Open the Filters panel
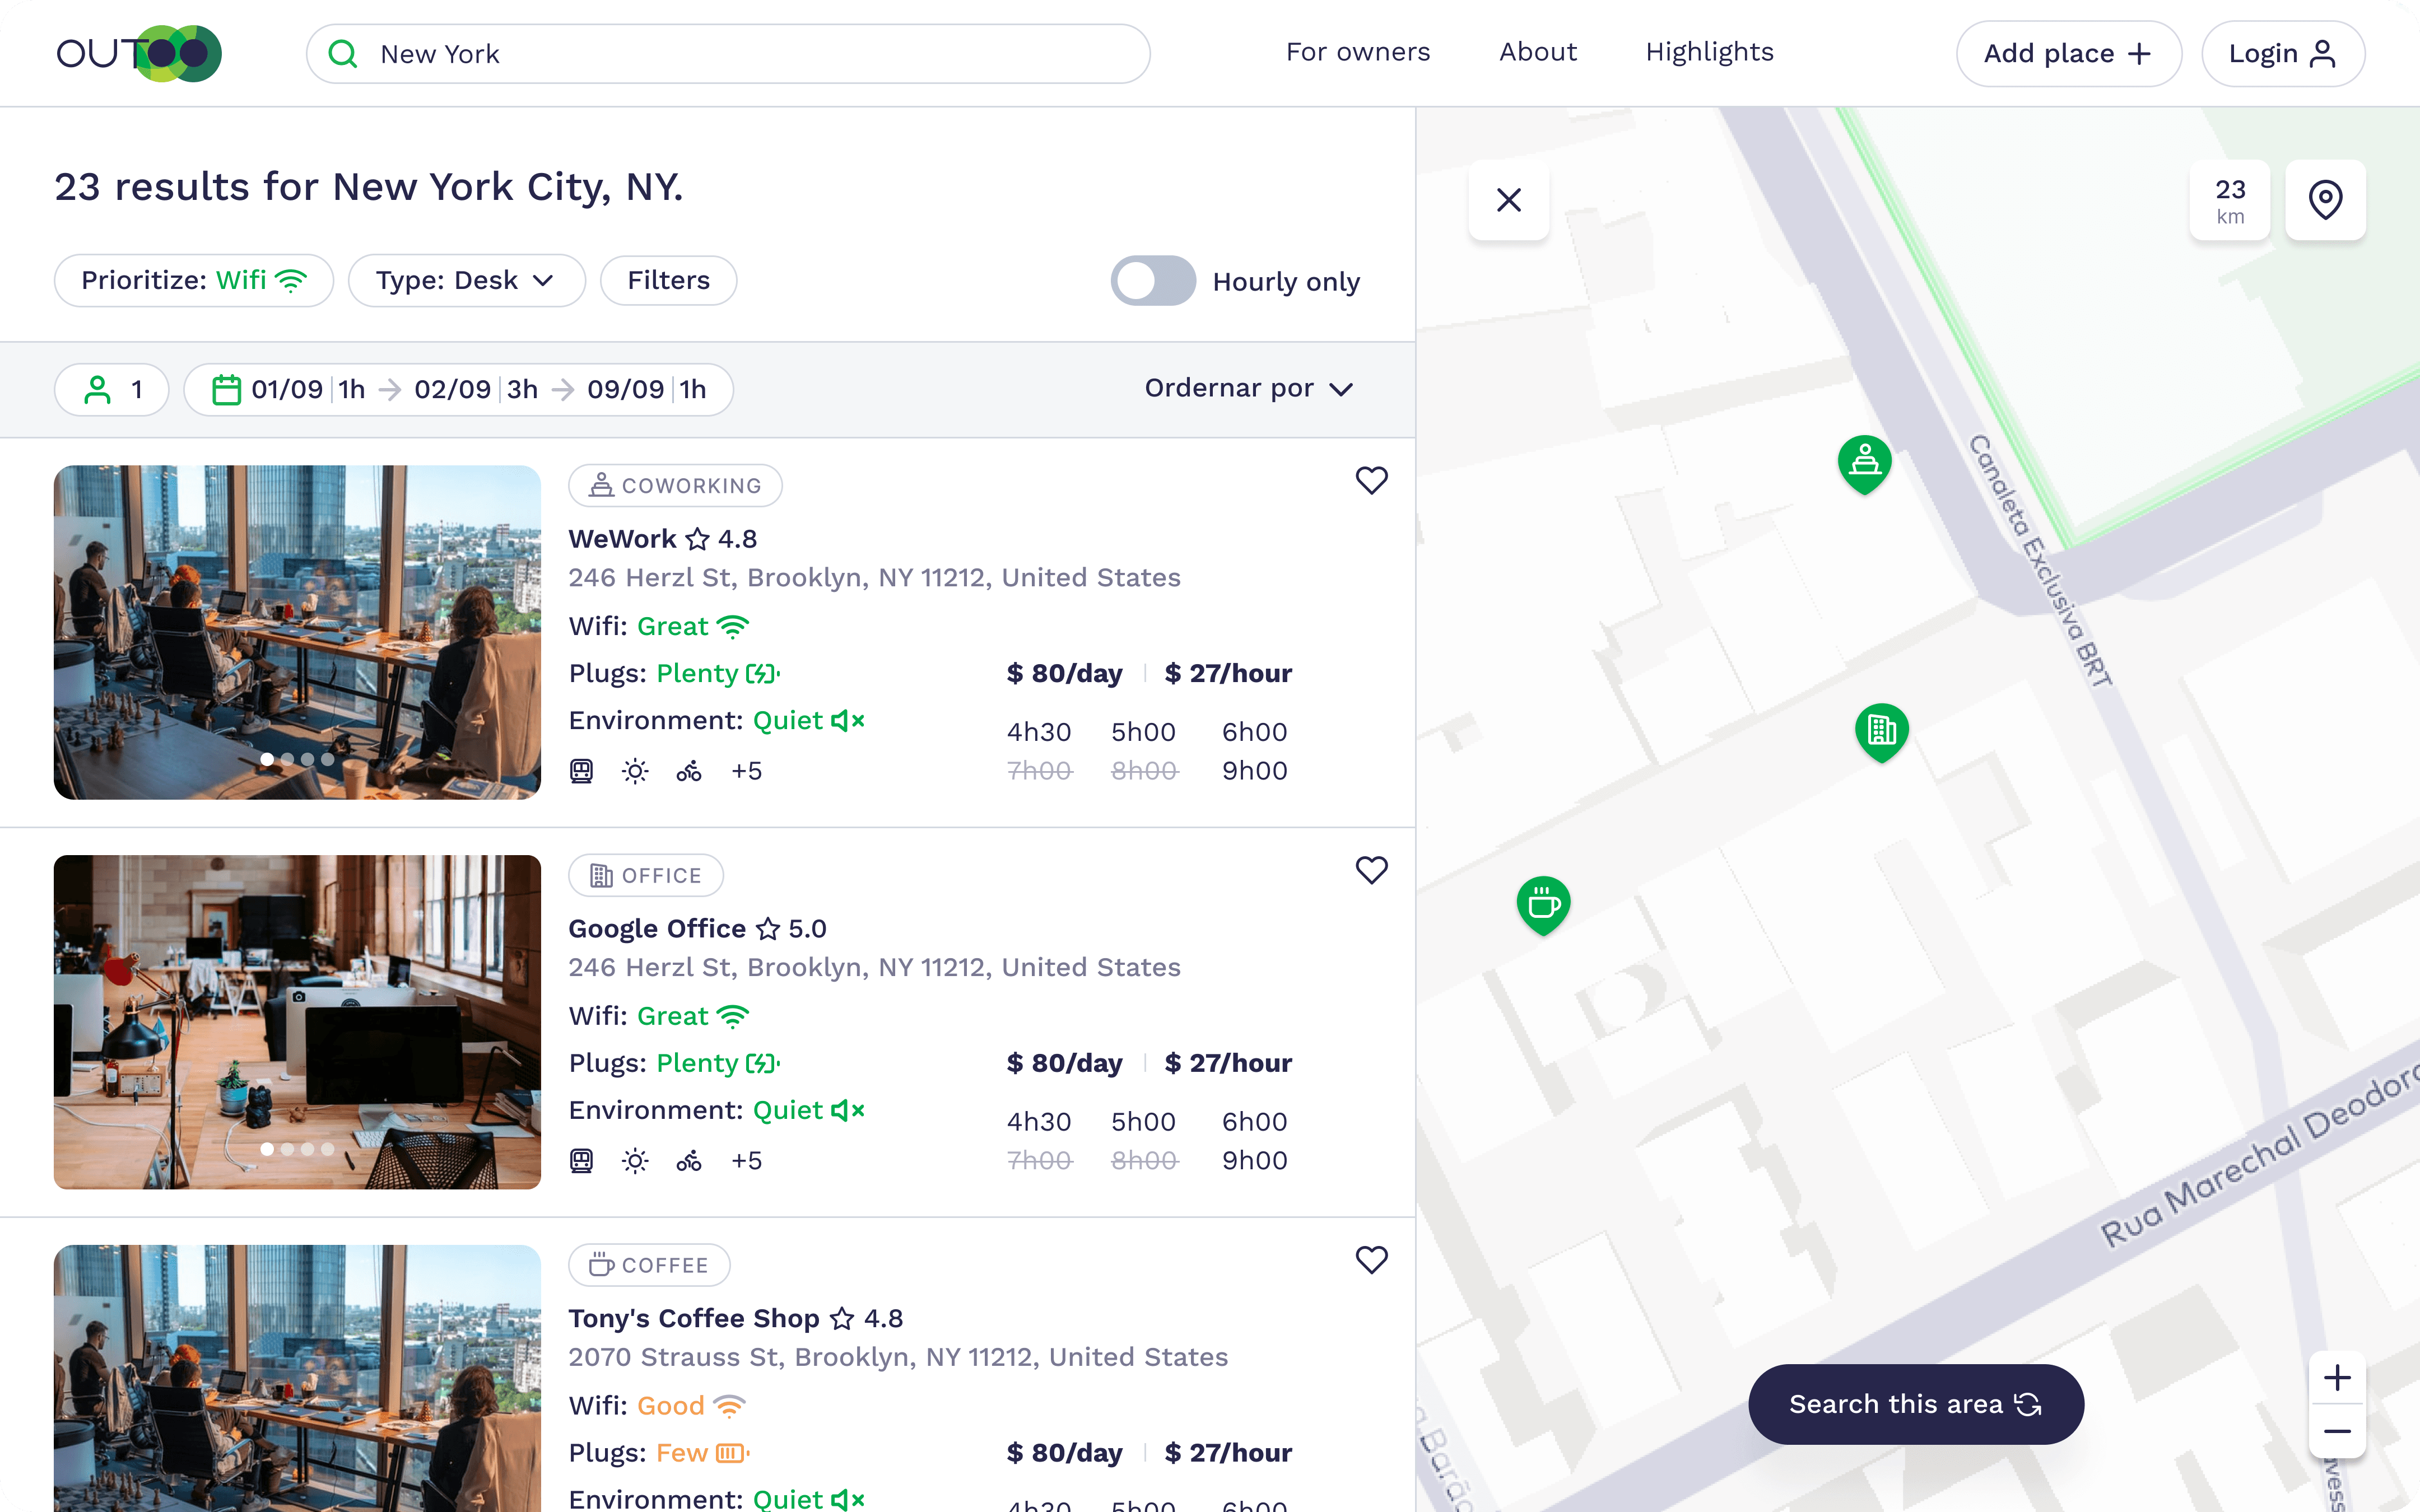The image size is (2420, 1512). [668, 280]
